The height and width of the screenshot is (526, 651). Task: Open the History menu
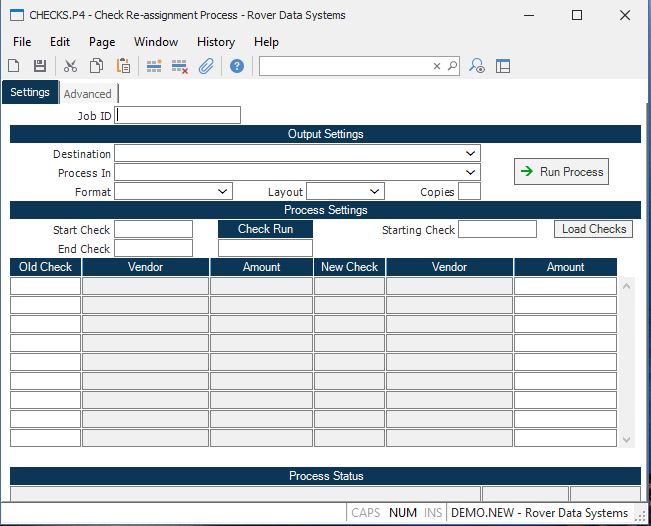point(215,42)
